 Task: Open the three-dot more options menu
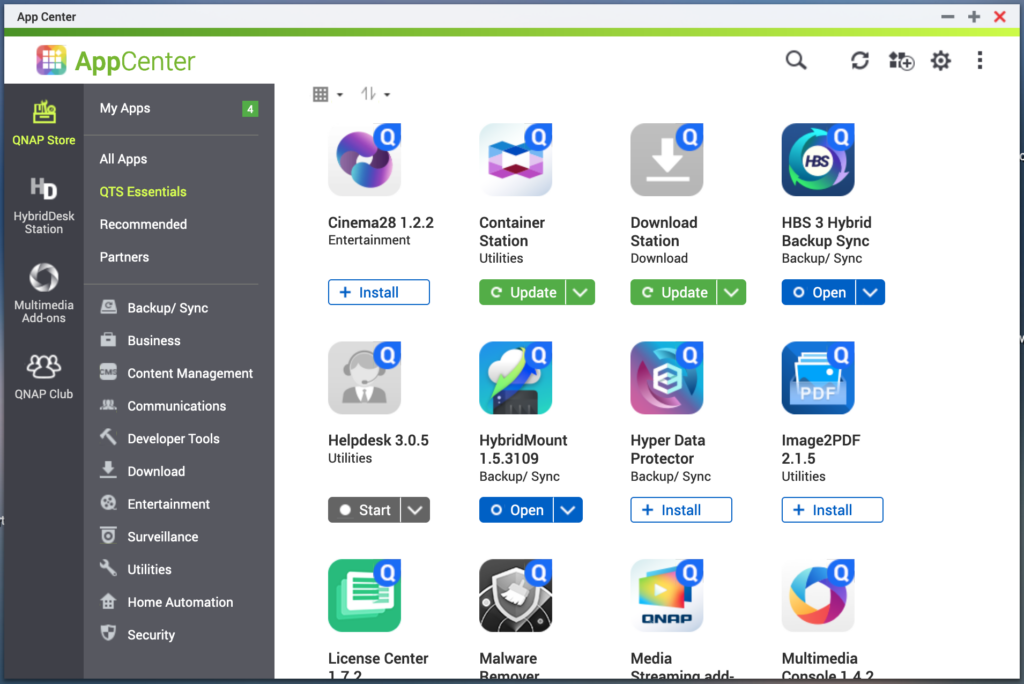tap(979, 61)
